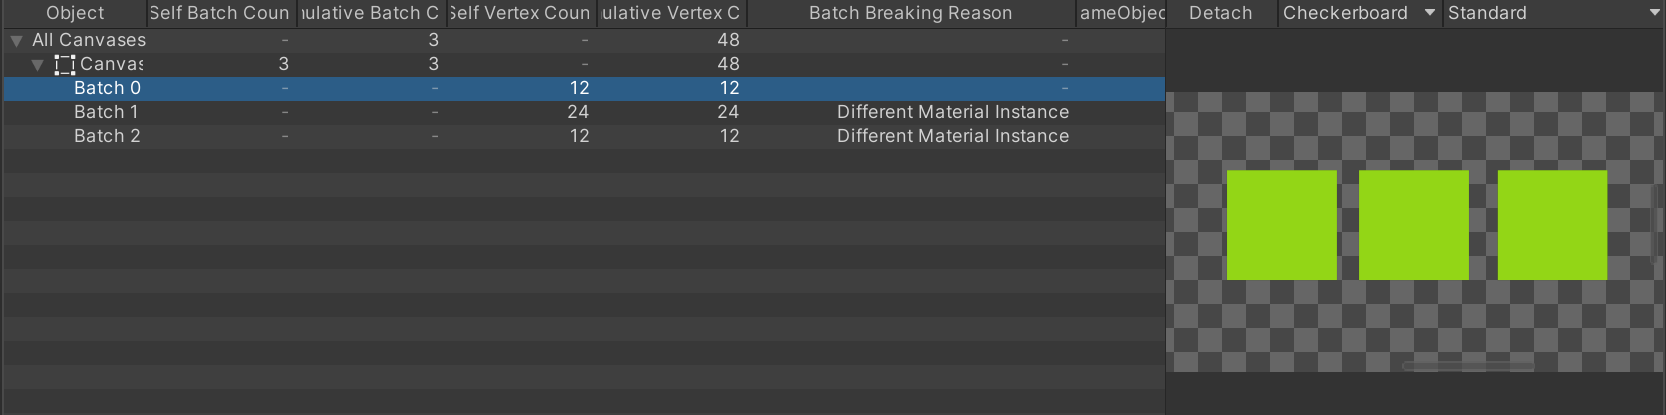Sort by Cumulative Vertex Count column
This screenshot has height=415, width=1666.
pos(671,13)
